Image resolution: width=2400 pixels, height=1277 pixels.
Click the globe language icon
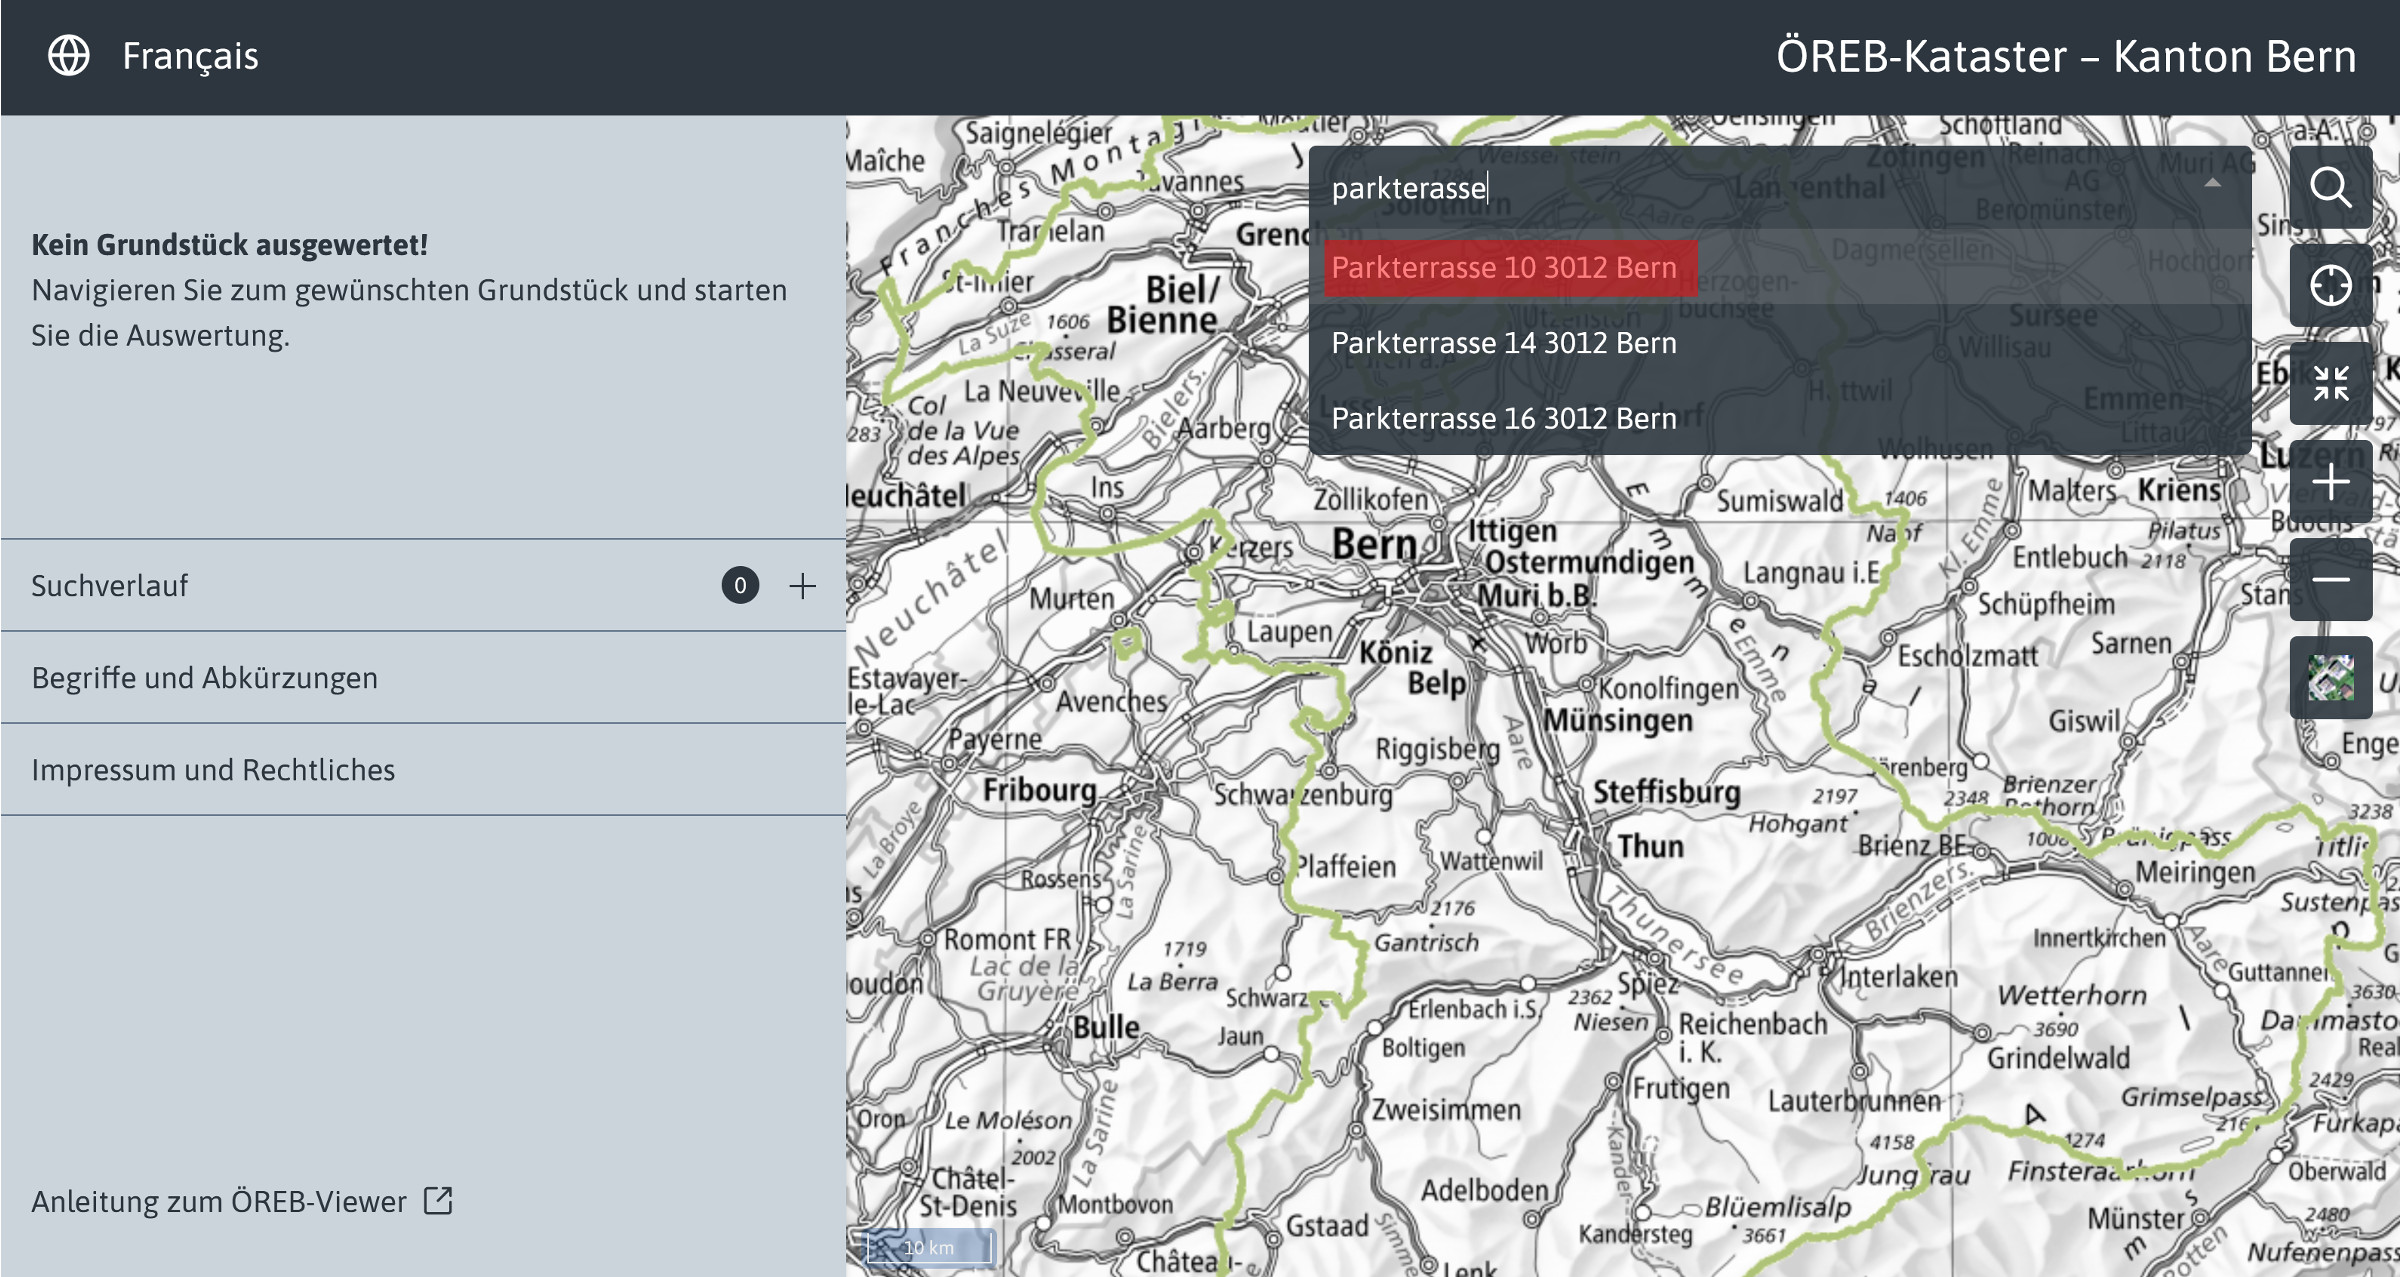pos(69,56)
